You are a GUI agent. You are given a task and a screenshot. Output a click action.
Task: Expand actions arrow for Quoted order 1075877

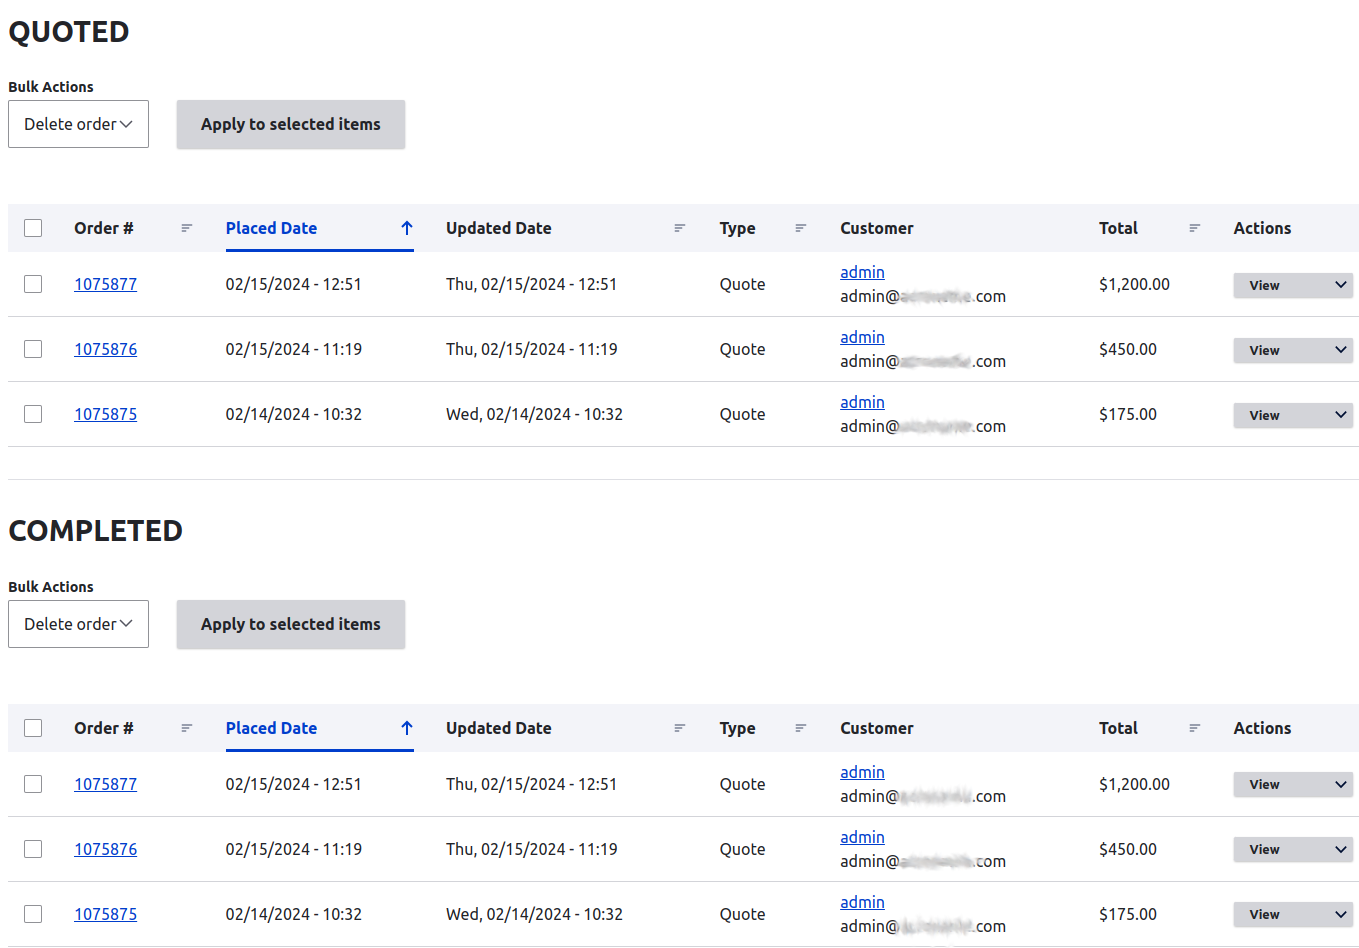[x=1341, y=285]
